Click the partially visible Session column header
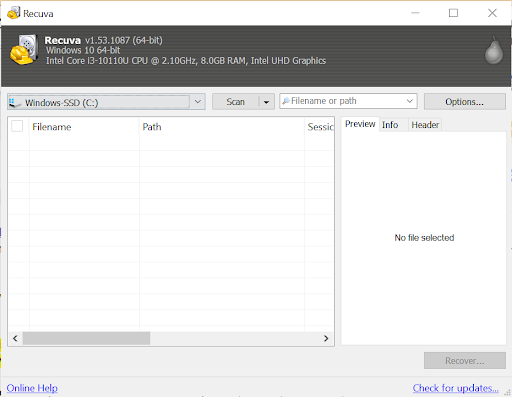The height and width of the screenshot is (397, 512). click(319, 127)
